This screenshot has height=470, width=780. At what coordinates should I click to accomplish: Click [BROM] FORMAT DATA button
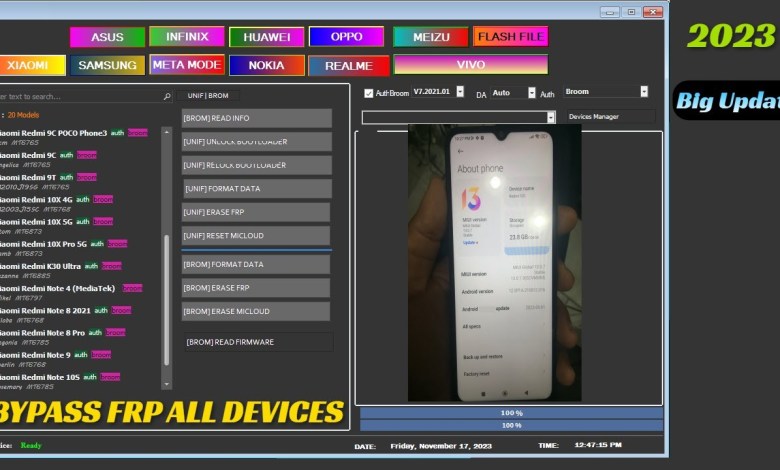coord(256,265)
